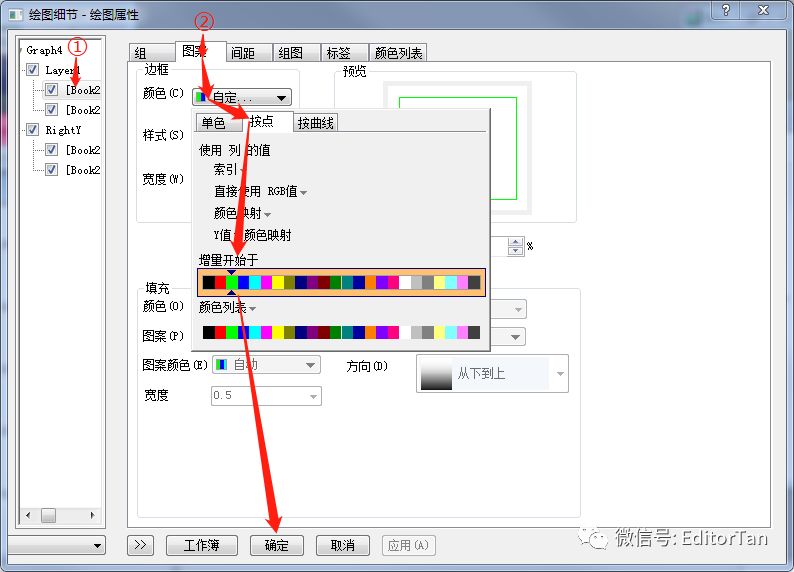Click the gradient preview in the 方向 box

[x=436, y=374]
